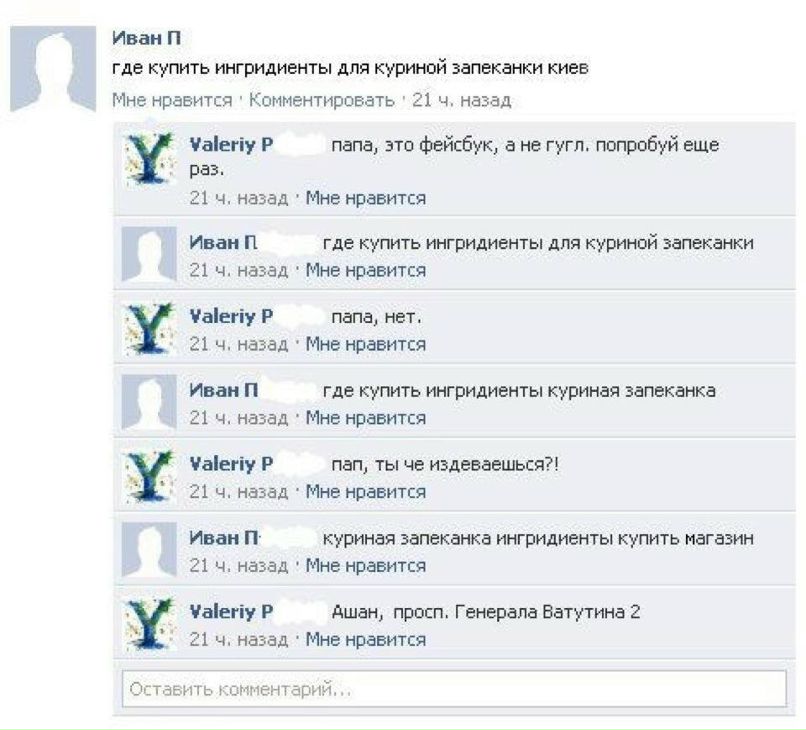Like the comment 'пап, ты че издеваешься?!'
Image resolution: width=806 pixels, height=730 pixels.
[365, 492]
